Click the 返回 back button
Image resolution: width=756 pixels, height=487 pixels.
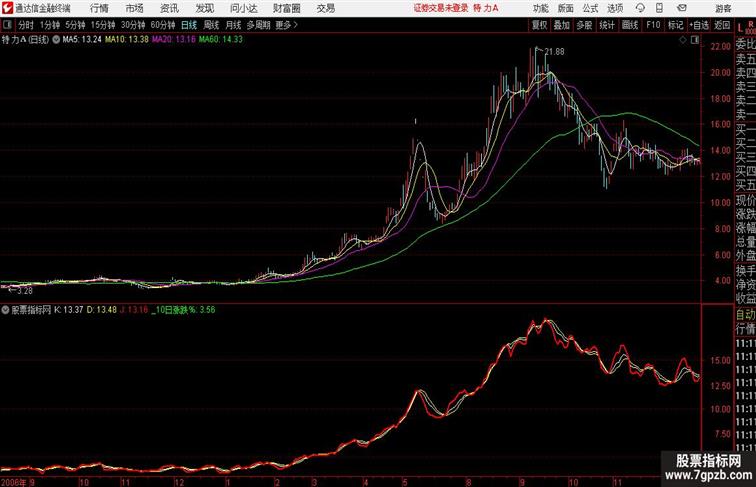click(722, 25)
